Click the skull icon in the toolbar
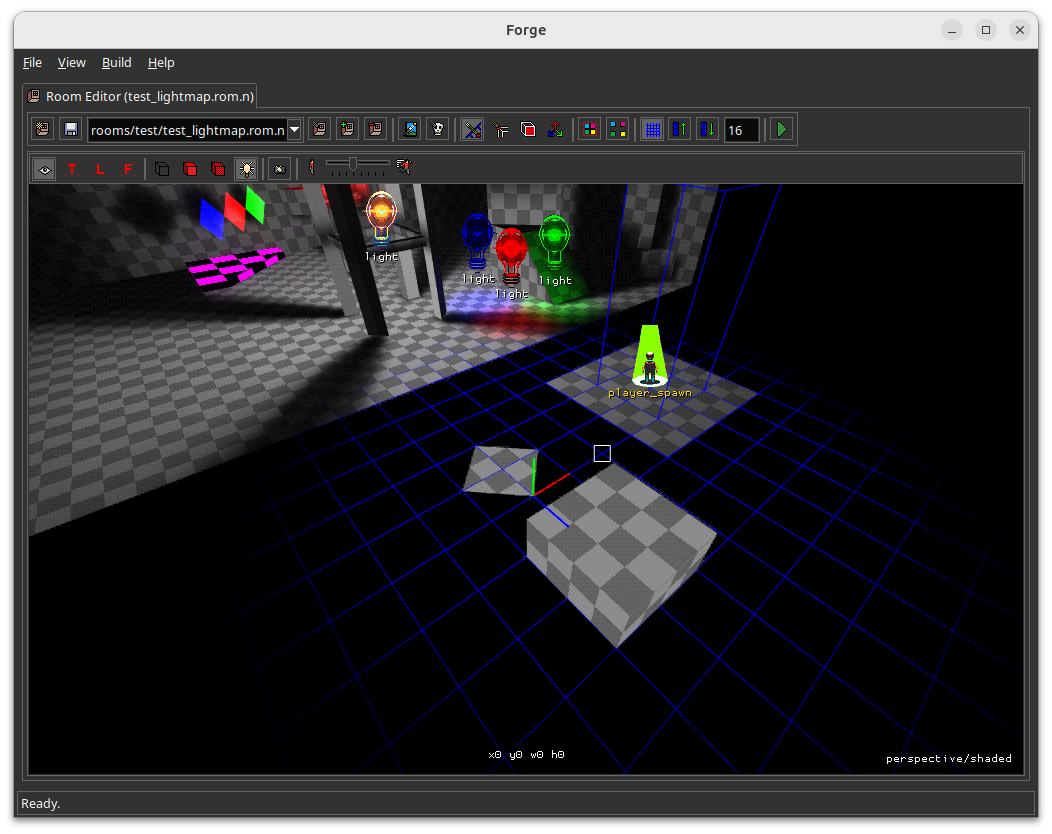Viewport: 1052px width, 834px height. pos(437,129)
